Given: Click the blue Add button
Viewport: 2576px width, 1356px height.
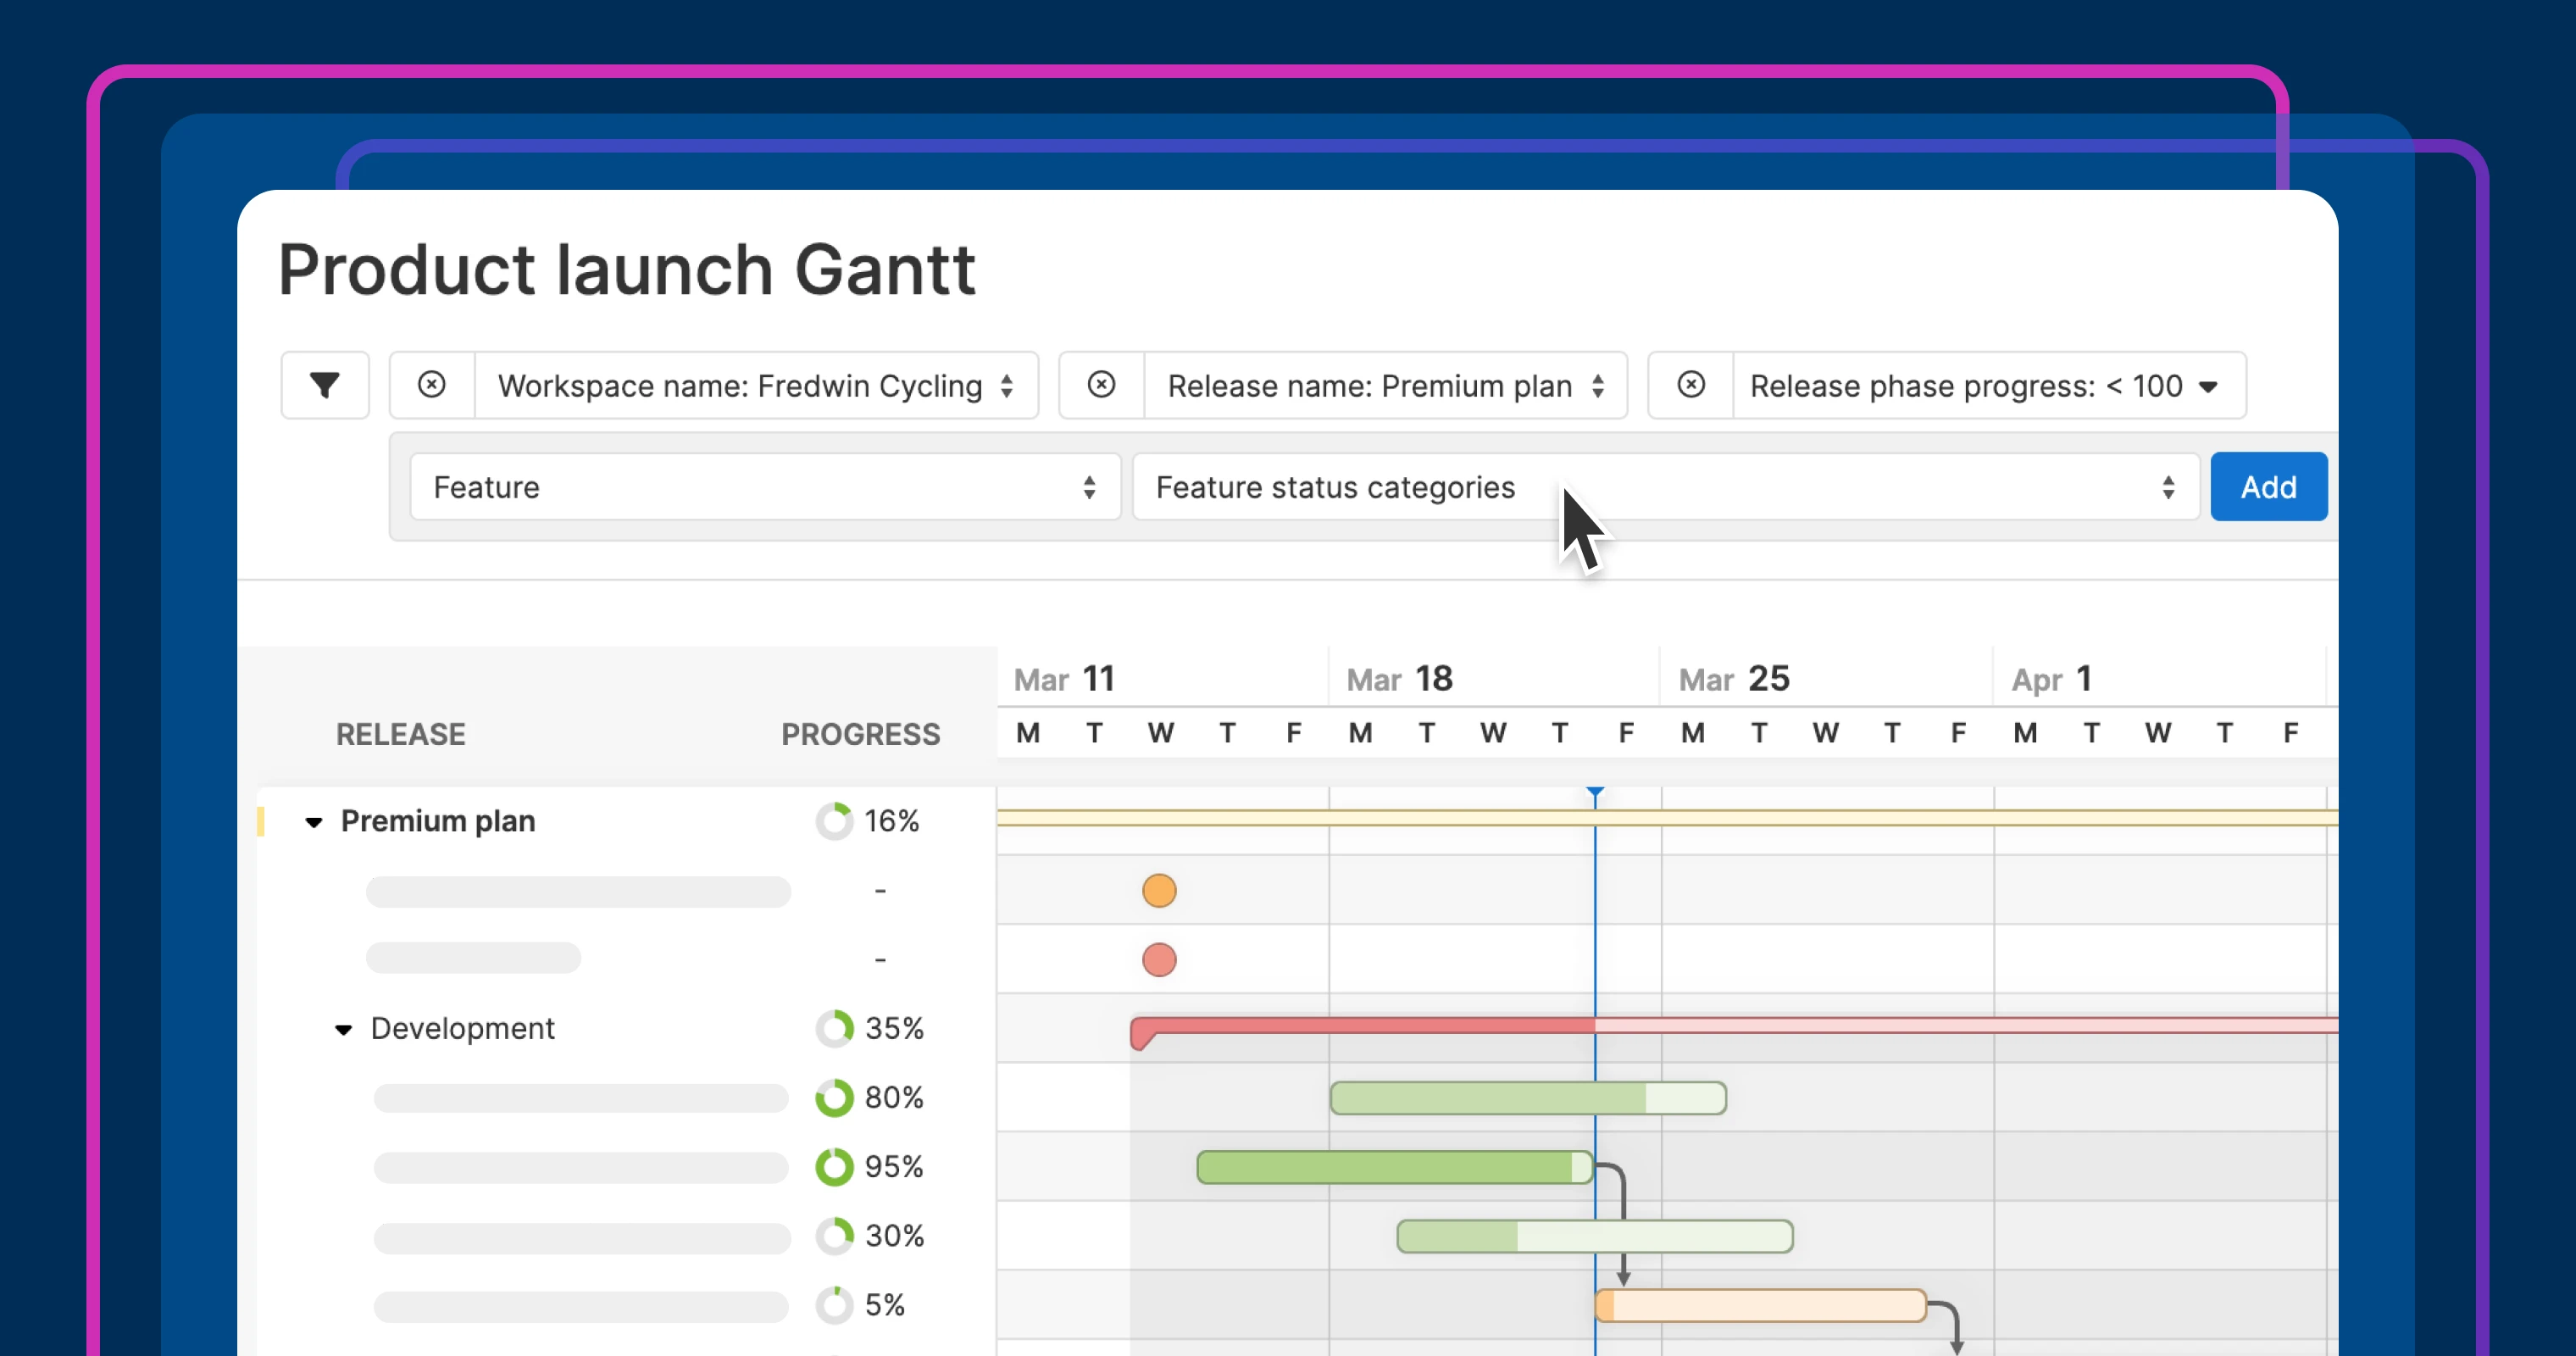Looking at the screenshot, I should point(2268,487).
